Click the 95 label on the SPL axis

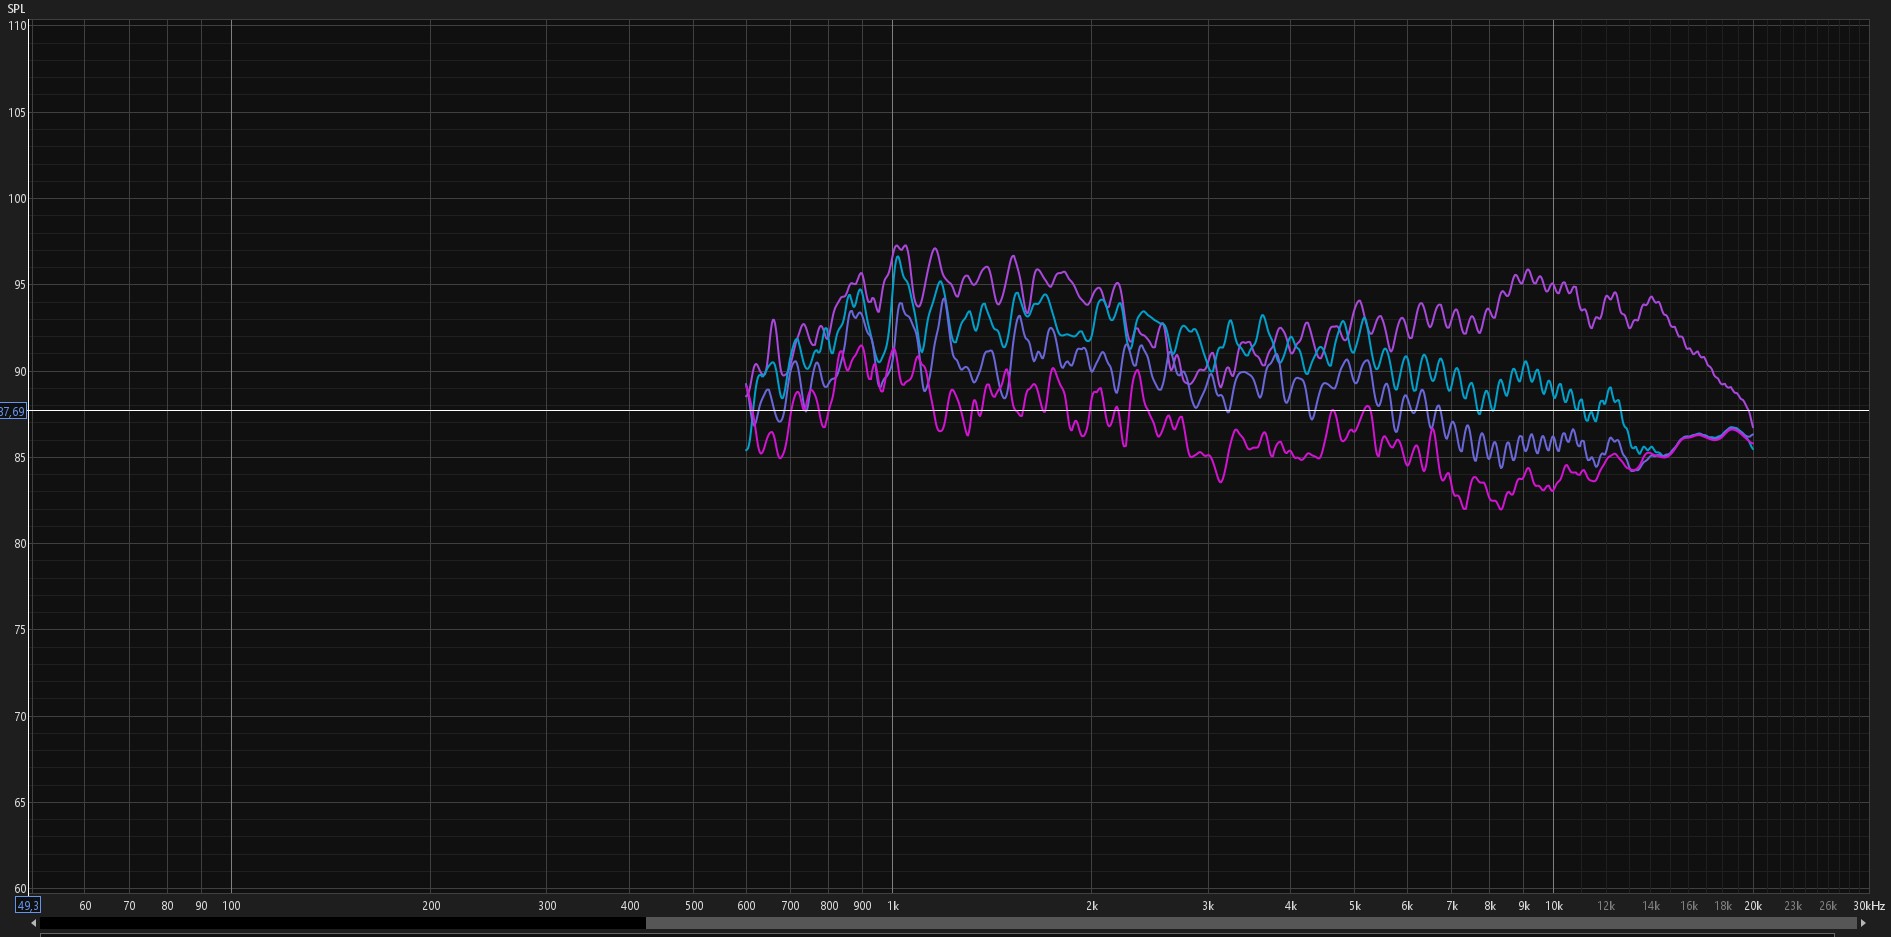coord(20,285)
